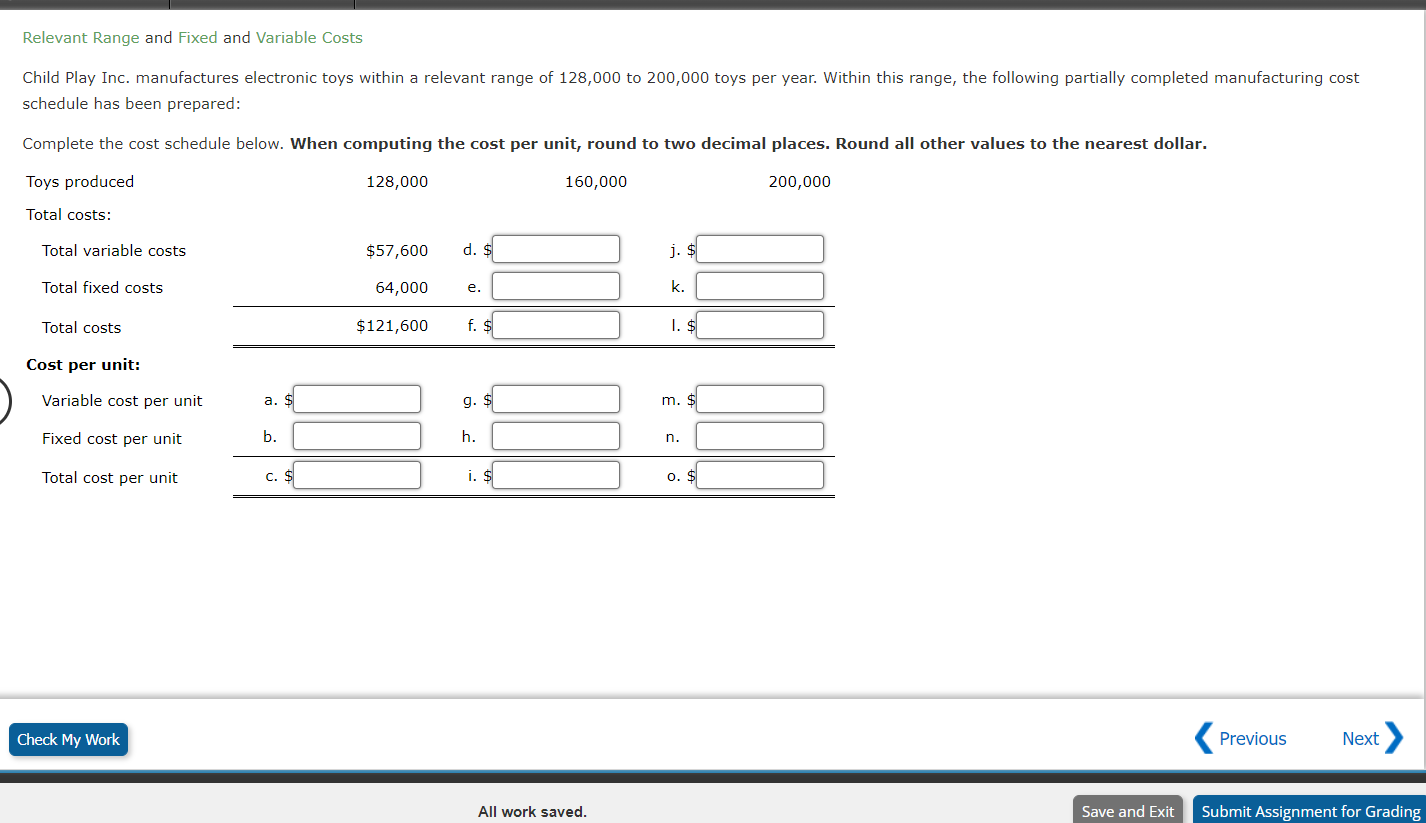Click Submit Assignment for Grading
Screen dimensions: 1426x823
point(1308,811)
